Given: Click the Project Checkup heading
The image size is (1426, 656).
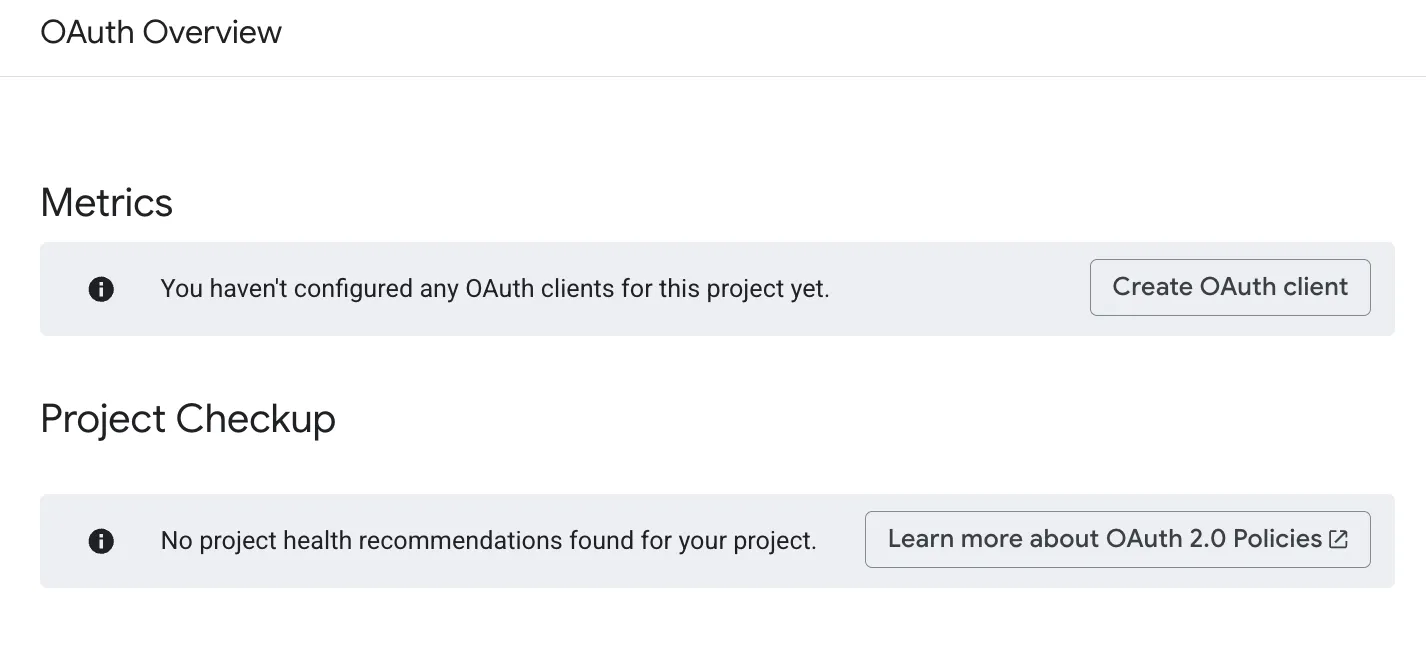Looking at the screenshot, I should pyautogui.click(x=188, y=418).
